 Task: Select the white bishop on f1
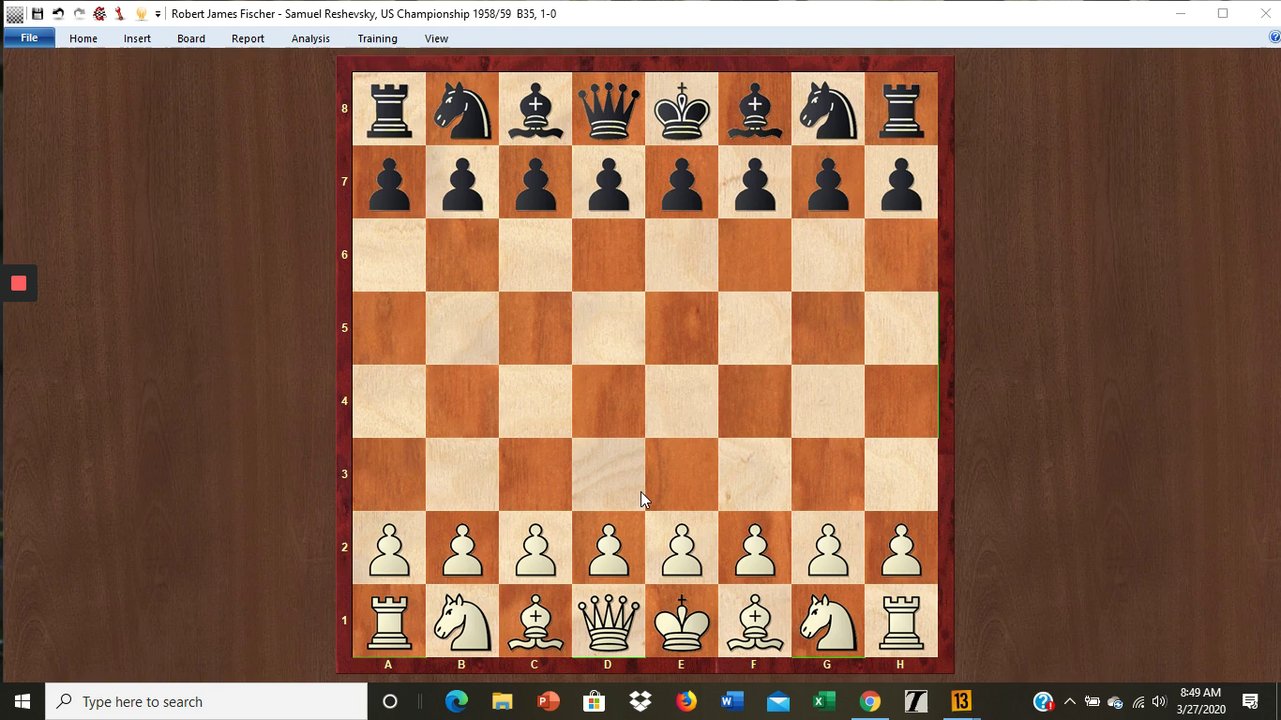click(x=755, y=620)
